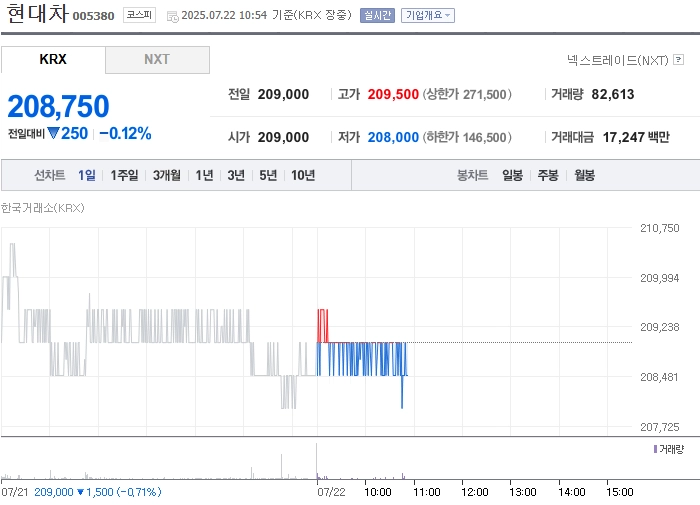This screenshot has width=700, height=505.
Task: Click the 208,481 y-axis label
Action: [659, 377]
